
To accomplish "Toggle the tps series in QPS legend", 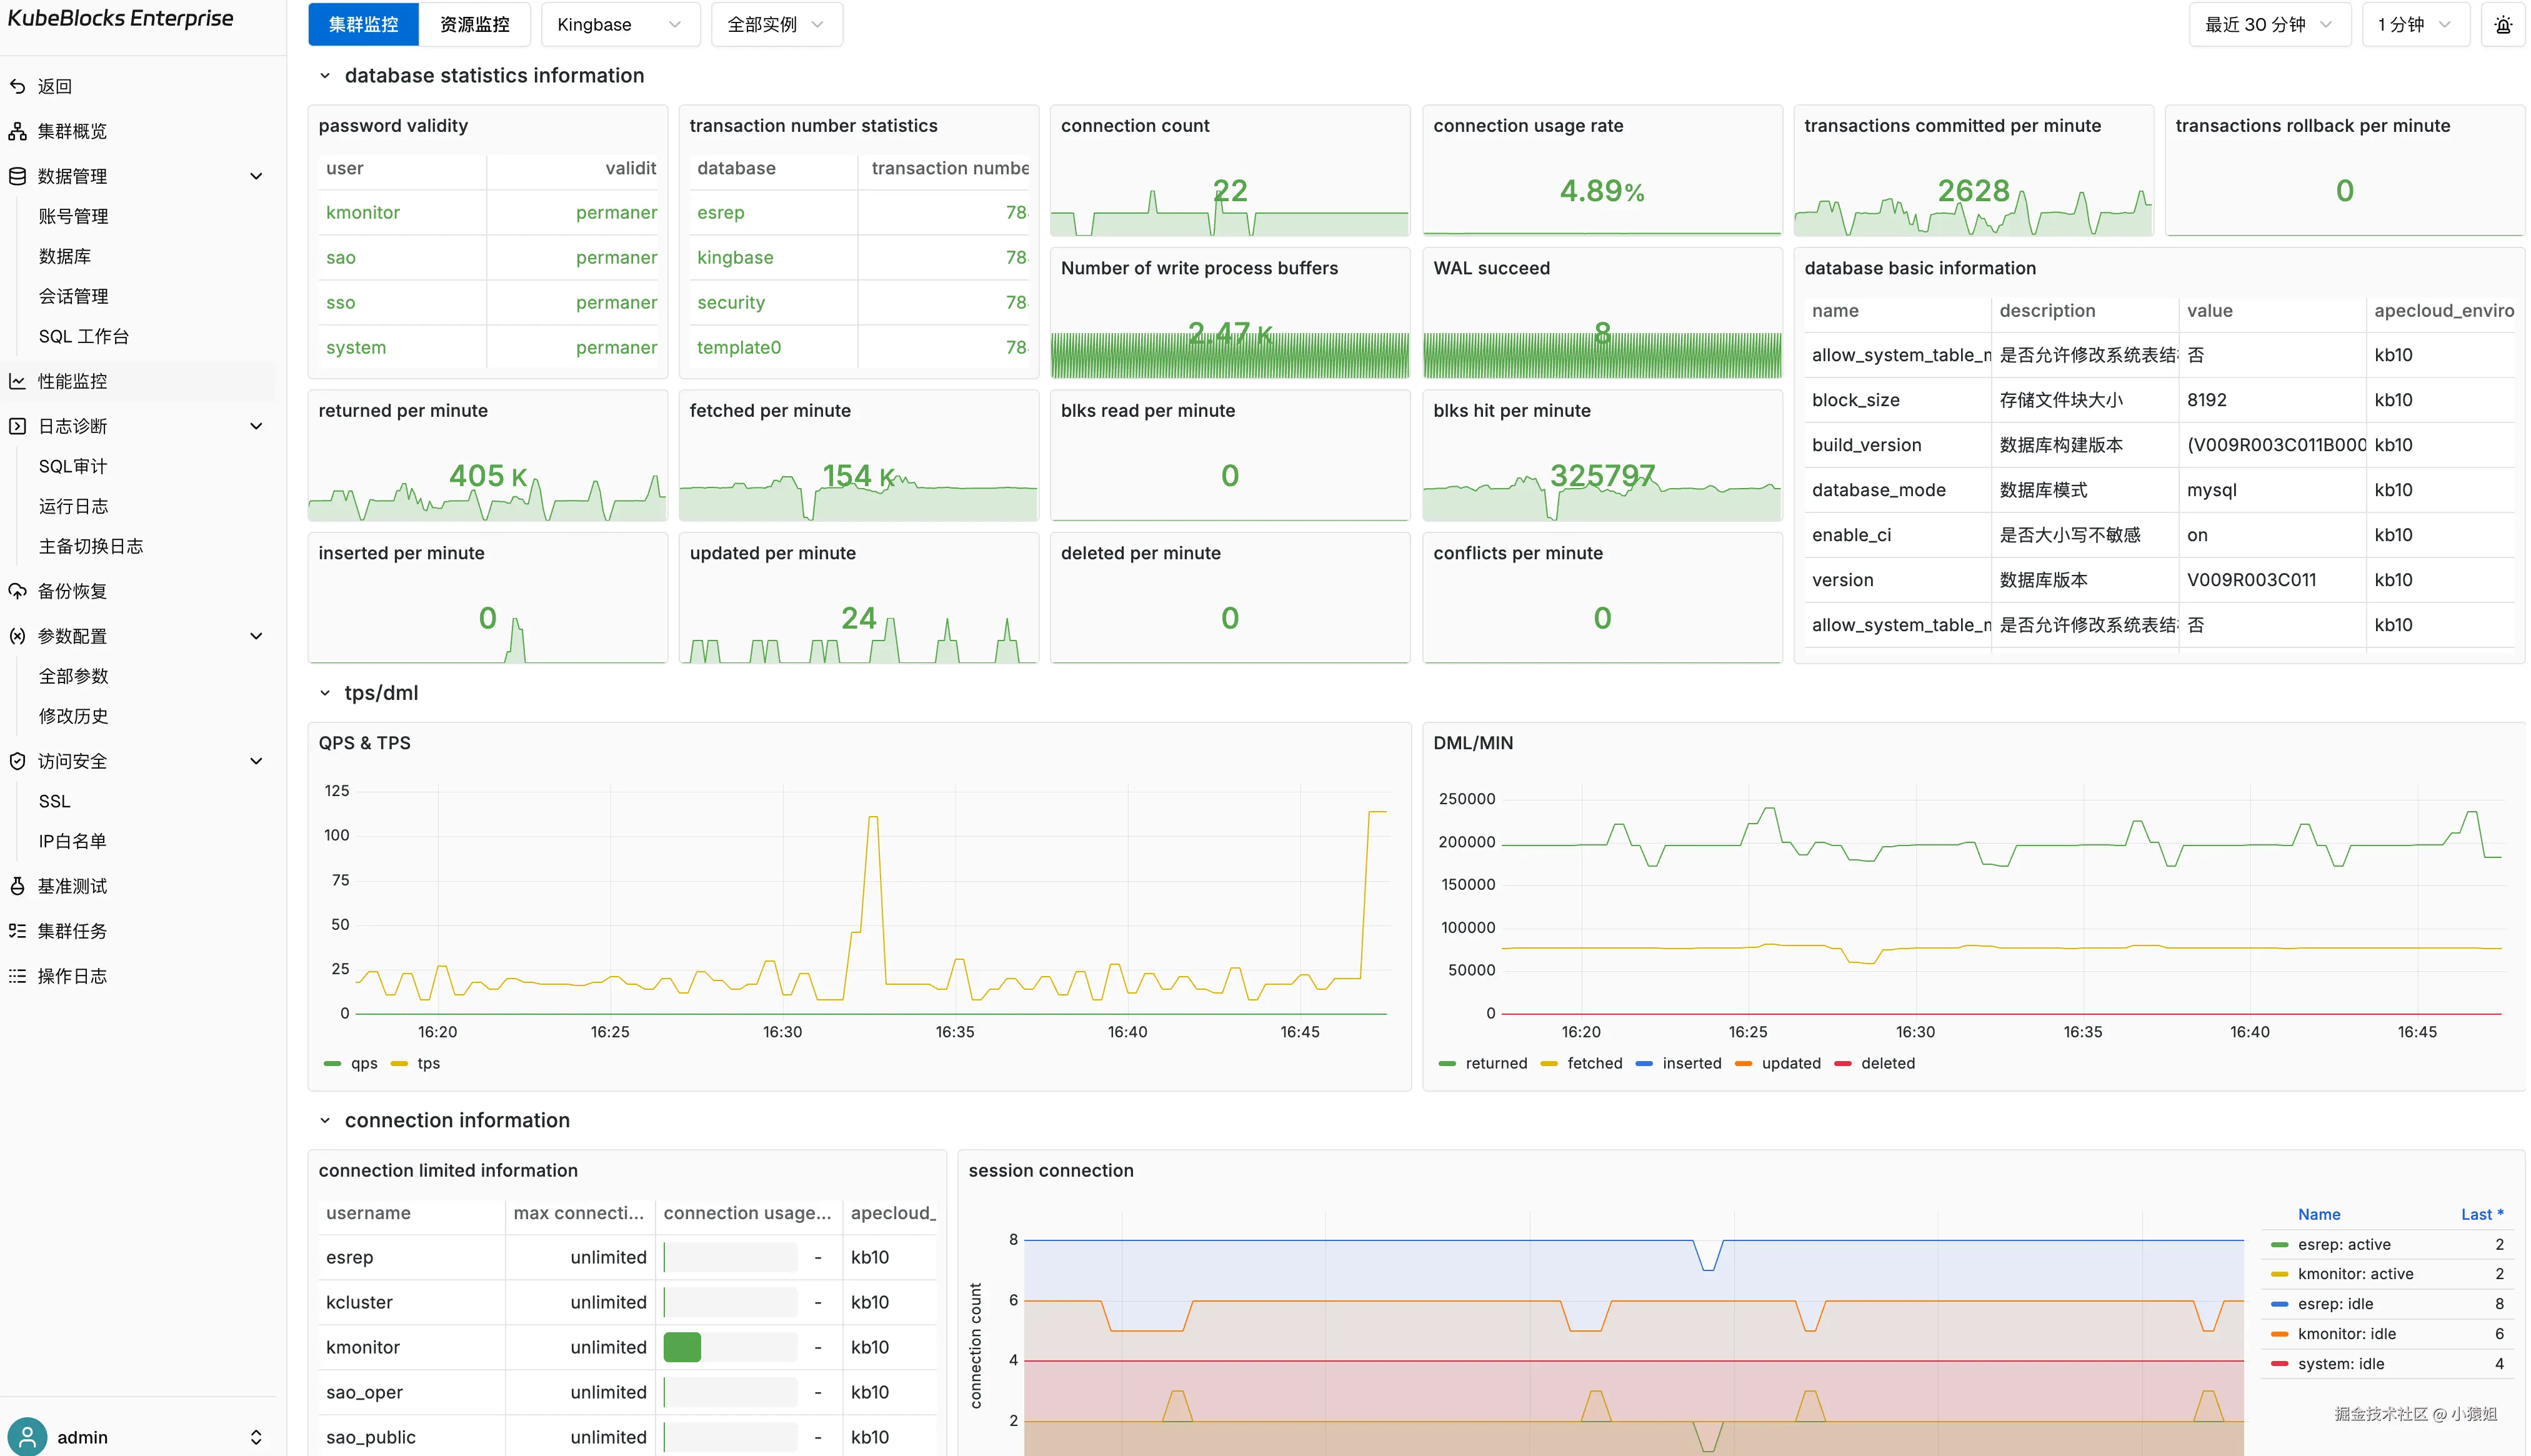I will 427,1063.
